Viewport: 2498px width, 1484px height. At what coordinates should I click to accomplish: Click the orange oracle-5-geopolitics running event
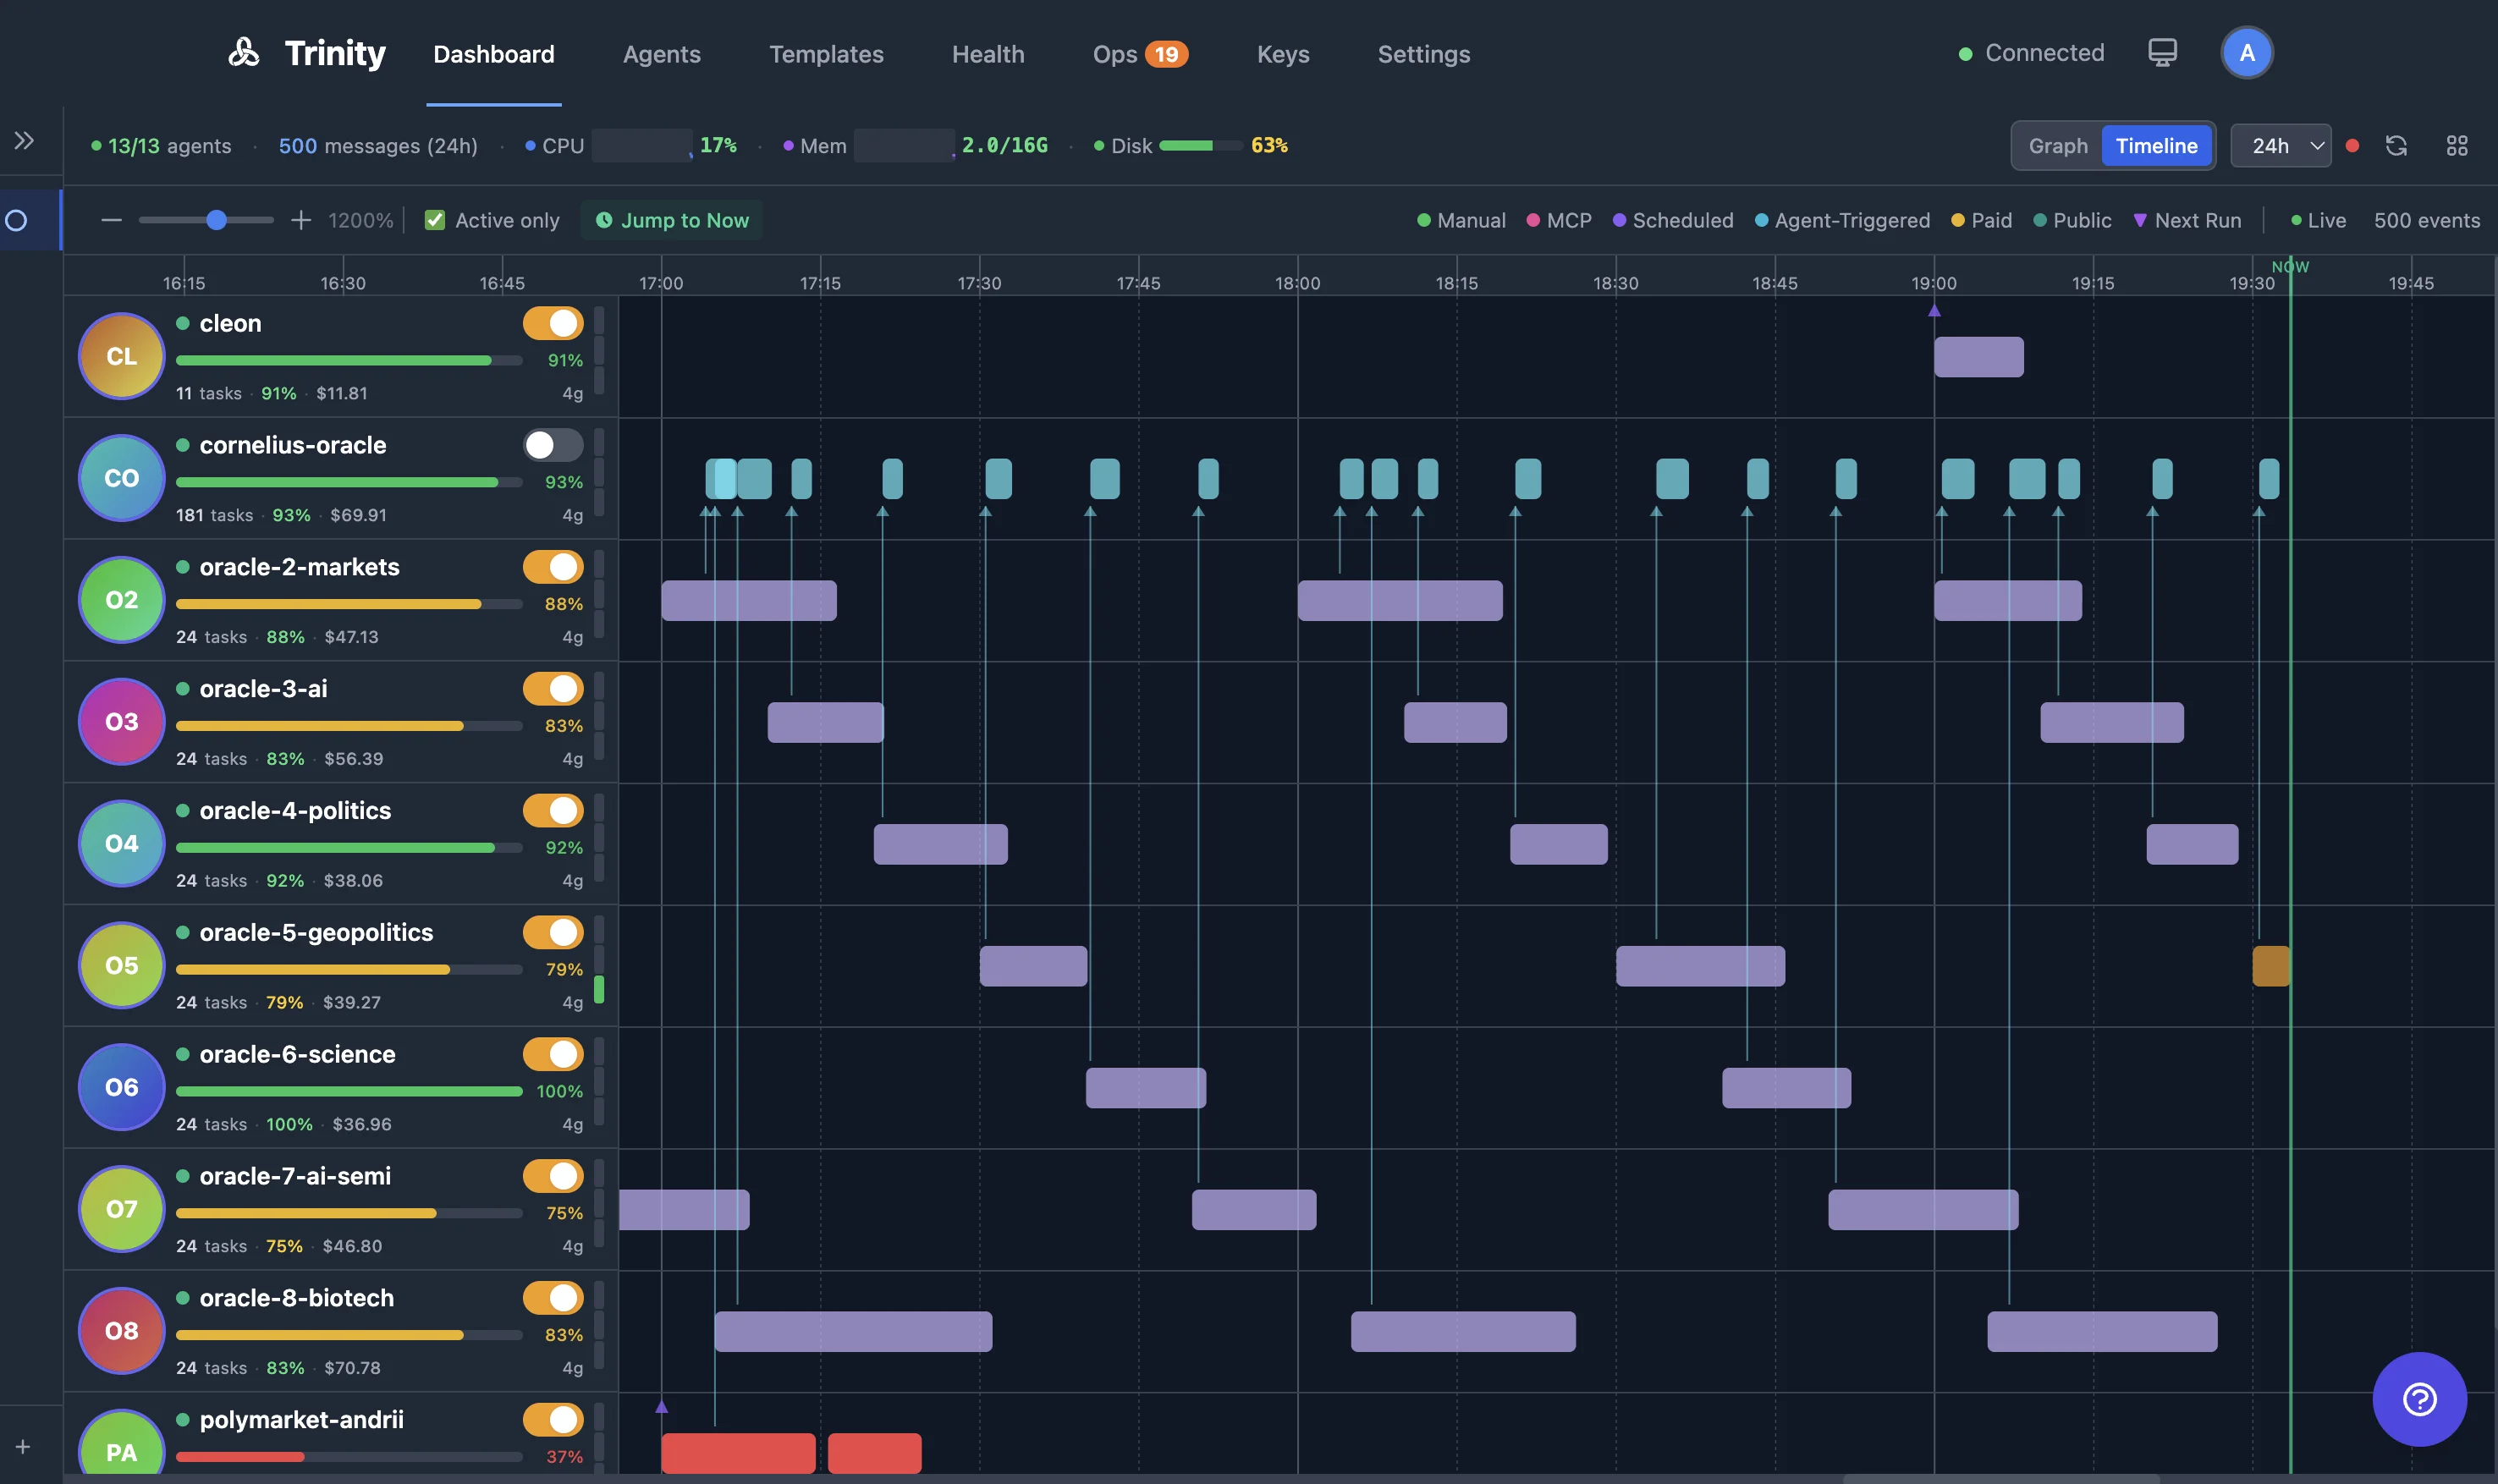pos(2270,966)
